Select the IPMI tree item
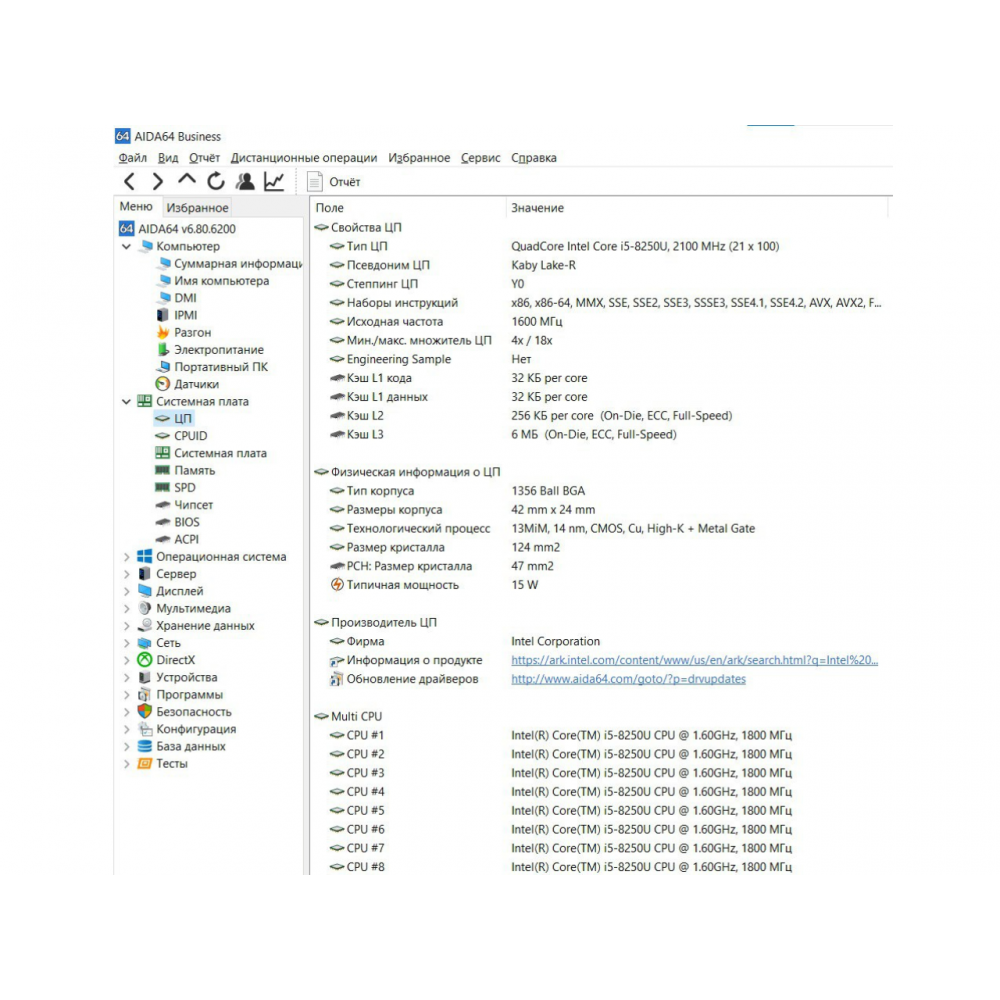This screenshot has width=1000, height=1000. [x=186, y=315]
